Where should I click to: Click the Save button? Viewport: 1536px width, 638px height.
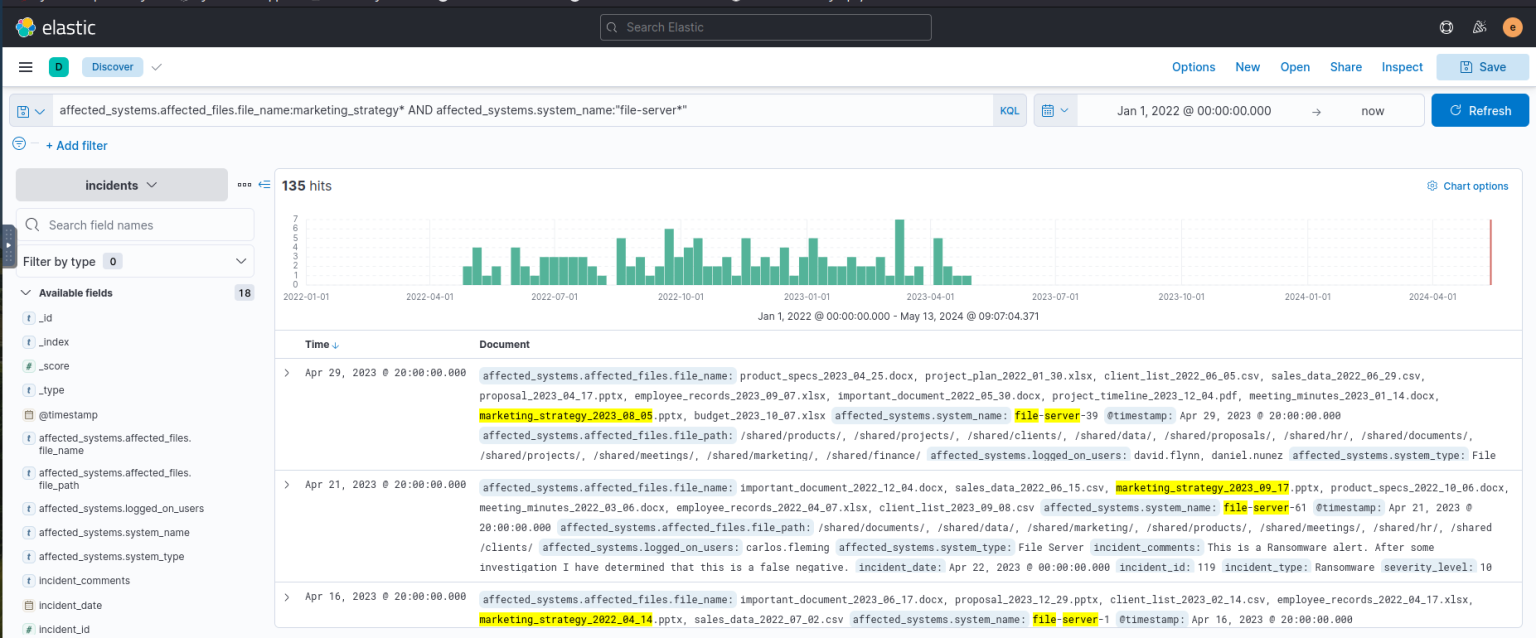(1482, 67)
